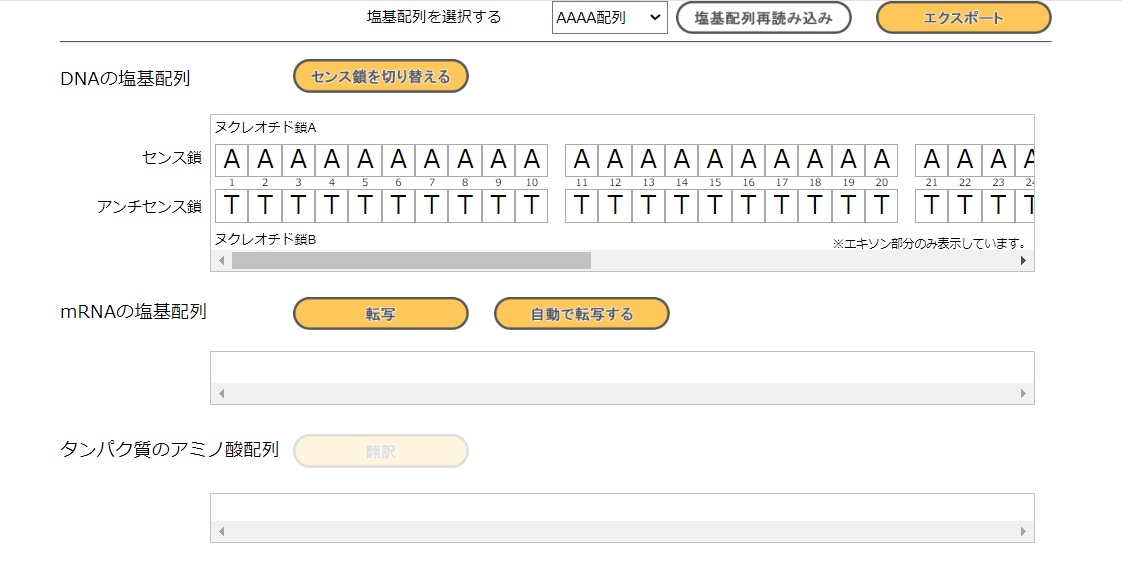Click the disabled 翻訳 button
Screen dimensions: 1122x565
click(x=381, y=451)
